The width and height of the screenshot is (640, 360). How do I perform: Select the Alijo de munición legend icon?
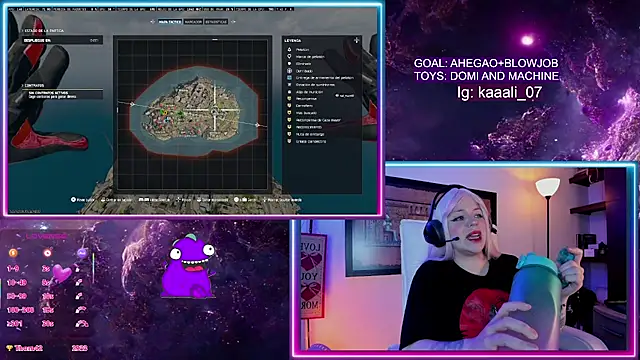[289, 92]
